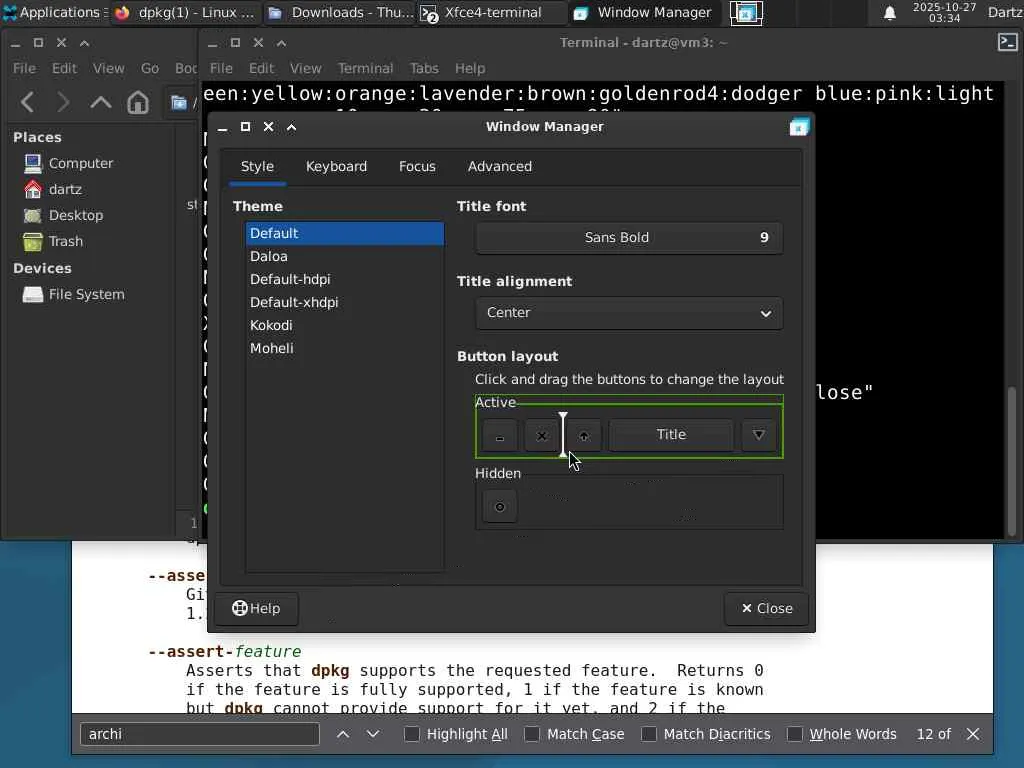Open the notification bell in the panel

coord(889,13)
